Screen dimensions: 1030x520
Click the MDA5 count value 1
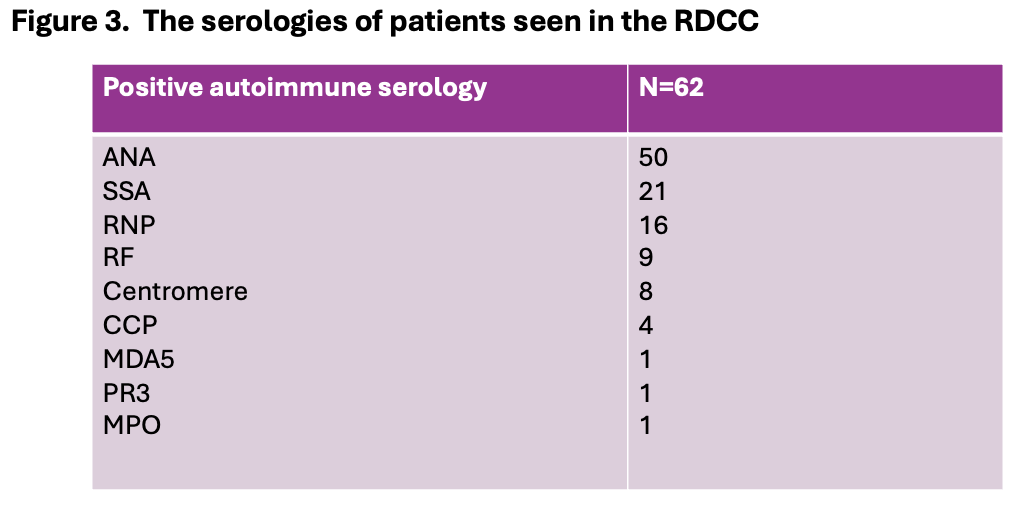(x=646, y=358)
